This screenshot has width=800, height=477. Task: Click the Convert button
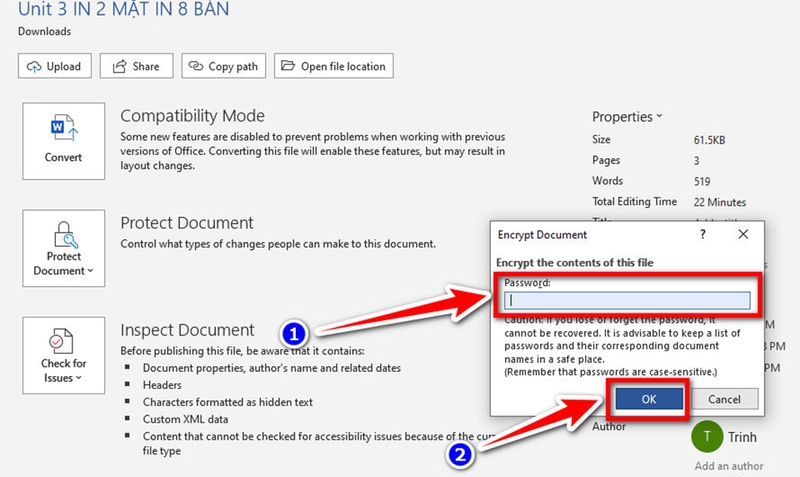[64, 141]
